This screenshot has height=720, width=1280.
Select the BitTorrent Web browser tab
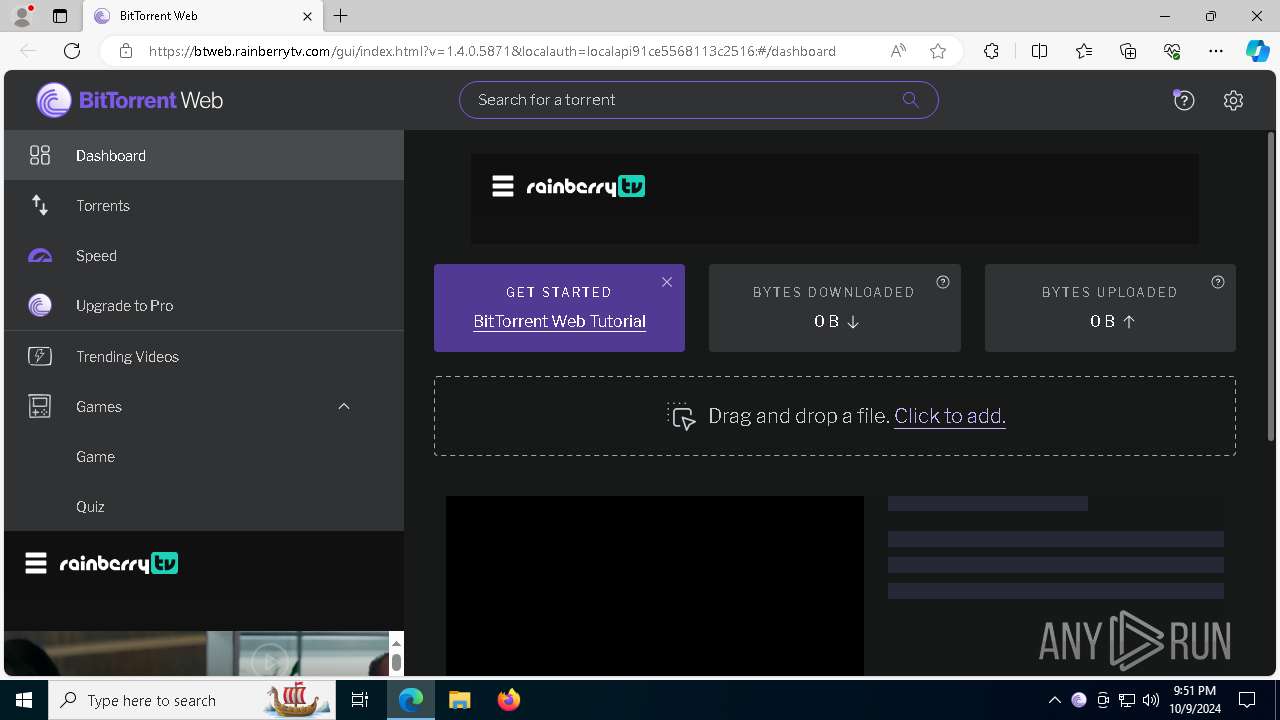click(x=202, y=16)
